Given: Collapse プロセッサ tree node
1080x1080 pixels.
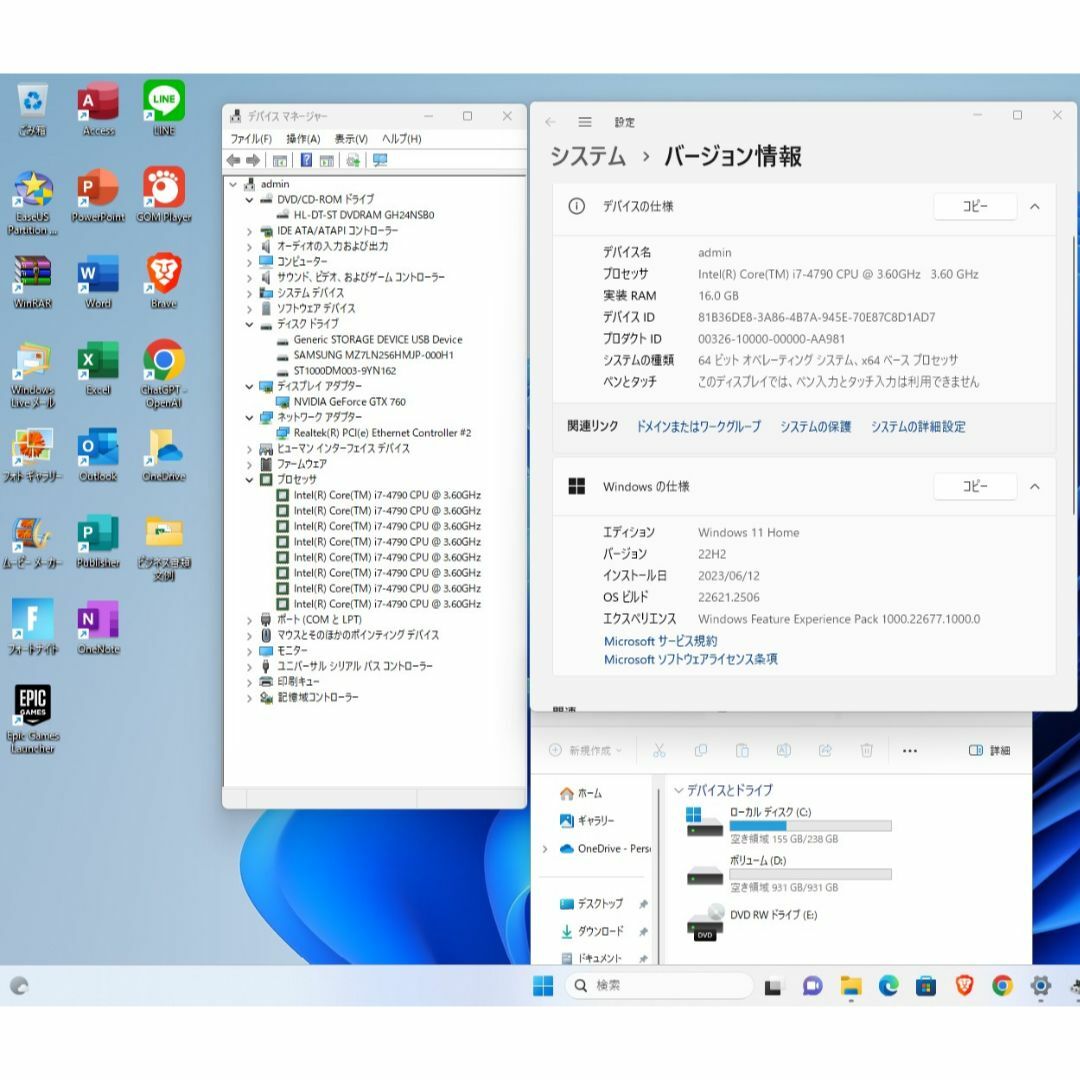Looking at the screenshot, I should pos(249,479).
